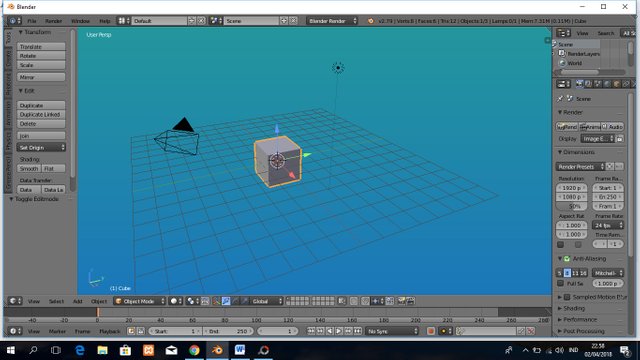This screenshot has width=640, height=360.
Task: Toggle proportional editing icon in 3D header
Action: 354,301
